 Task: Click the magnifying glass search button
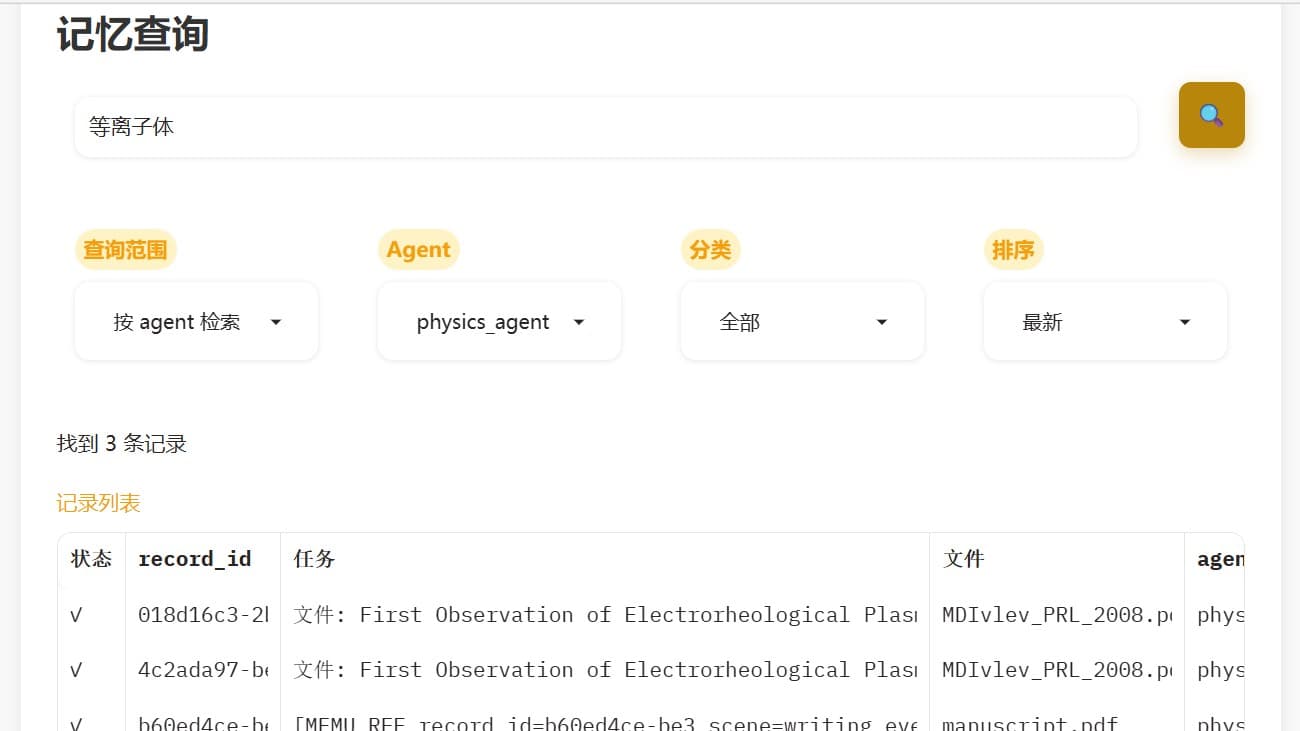(1211, 115)
